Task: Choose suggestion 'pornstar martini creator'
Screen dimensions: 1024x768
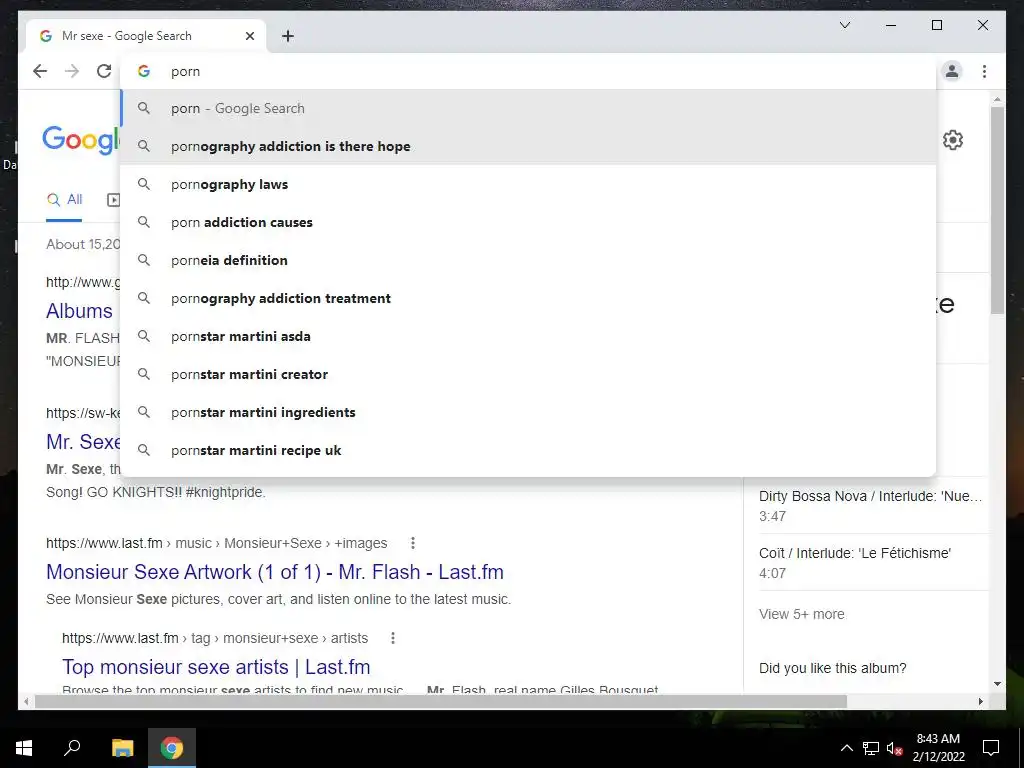Action: (x=528, y=374)
